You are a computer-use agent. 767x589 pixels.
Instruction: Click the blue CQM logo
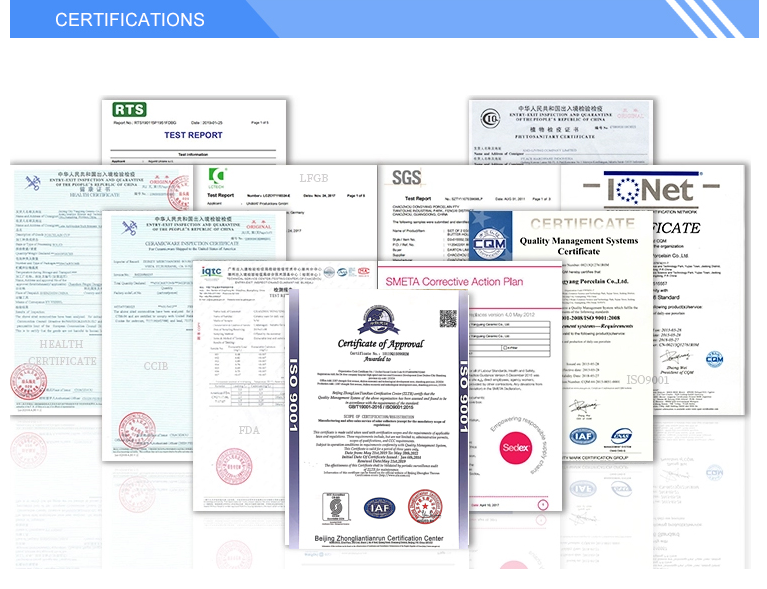coord(490,243)
